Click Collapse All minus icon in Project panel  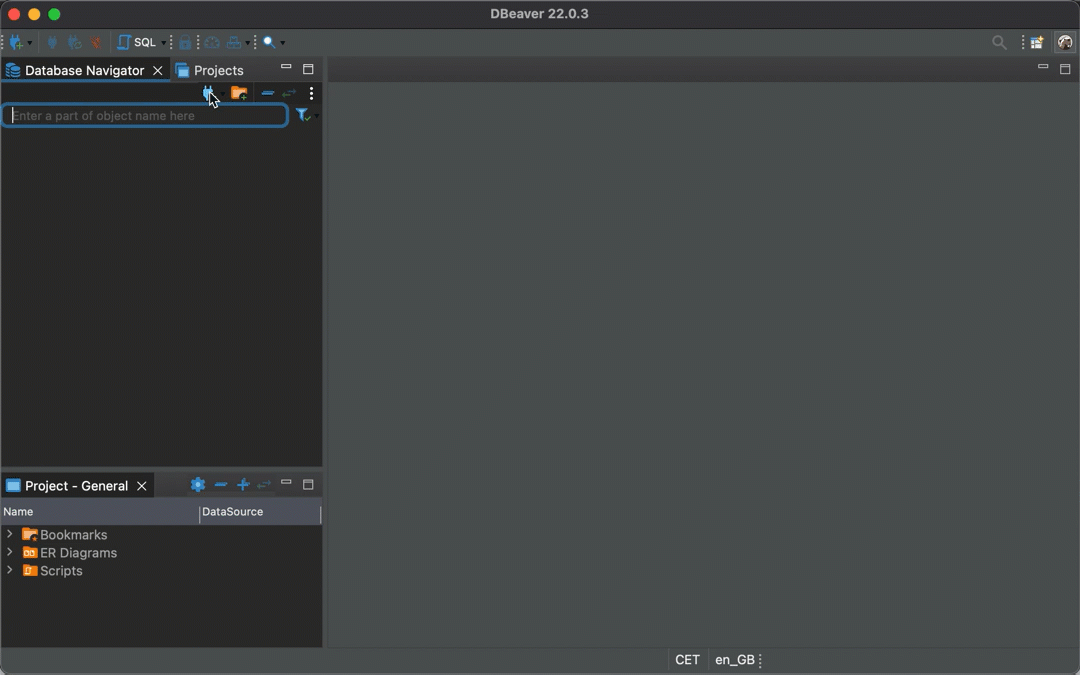(220, 484)
